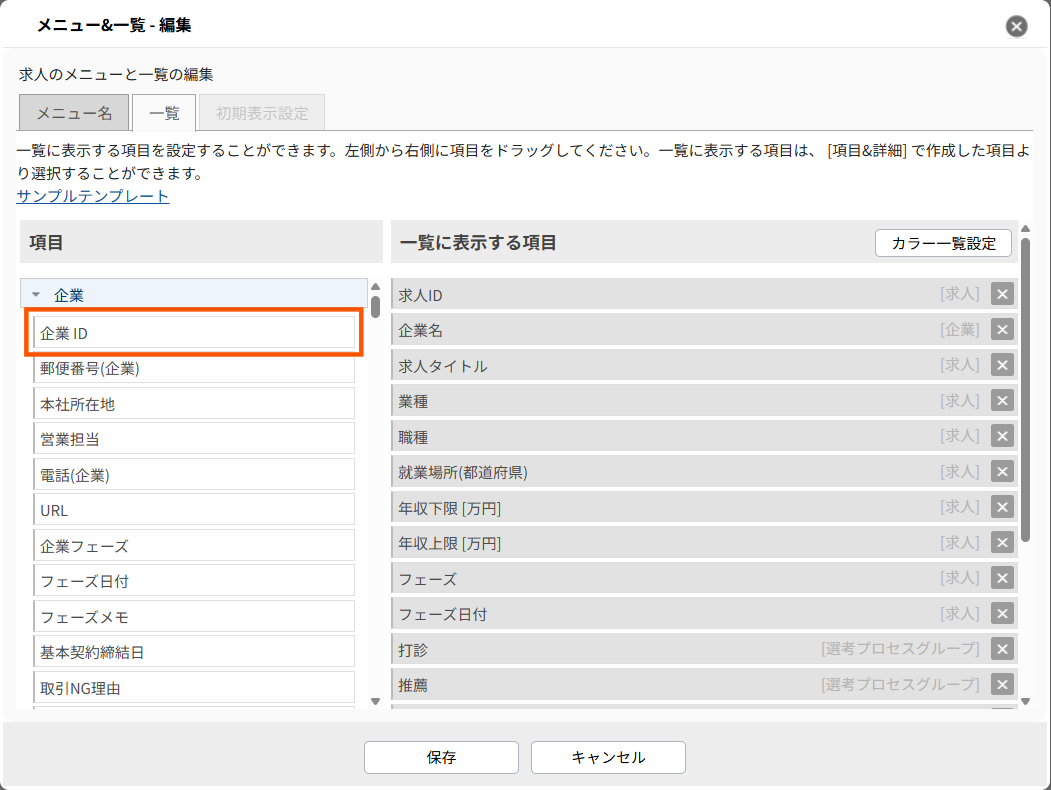Viewport: 1051px width, 790px height.
Task: Click the left item list scroll-up arrow
Action: tap(375, 287)
